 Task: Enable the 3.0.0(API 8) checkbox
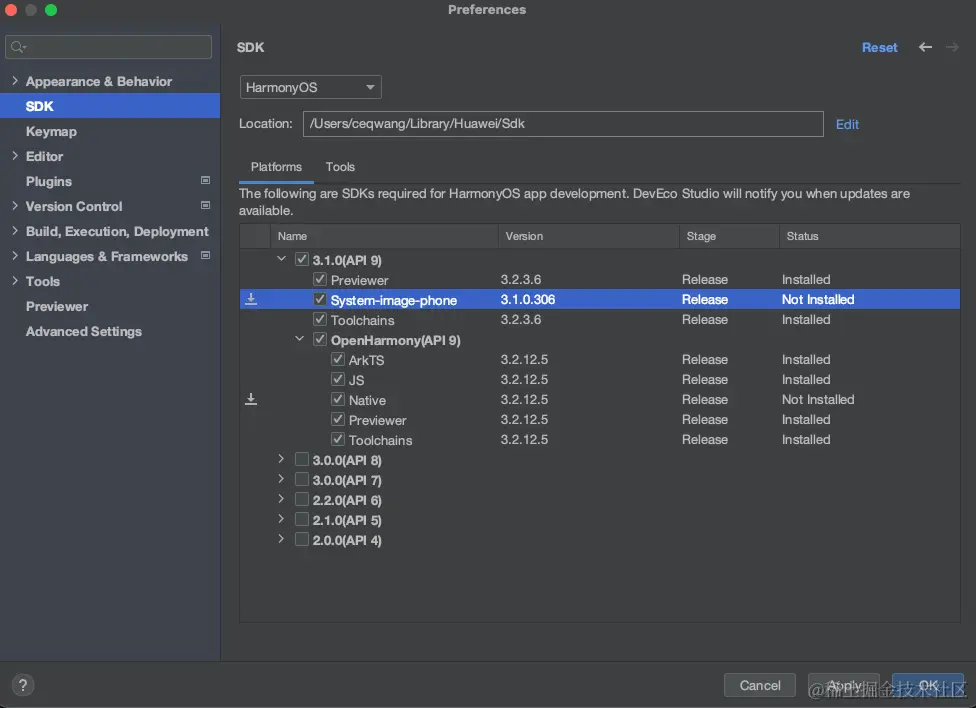click(x=302, y=460)
